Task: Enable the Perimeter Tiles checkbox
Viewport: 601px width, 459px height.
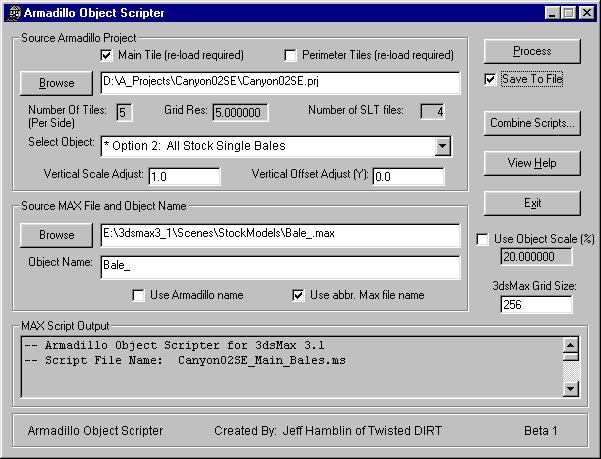Action: tap(292, 55)
